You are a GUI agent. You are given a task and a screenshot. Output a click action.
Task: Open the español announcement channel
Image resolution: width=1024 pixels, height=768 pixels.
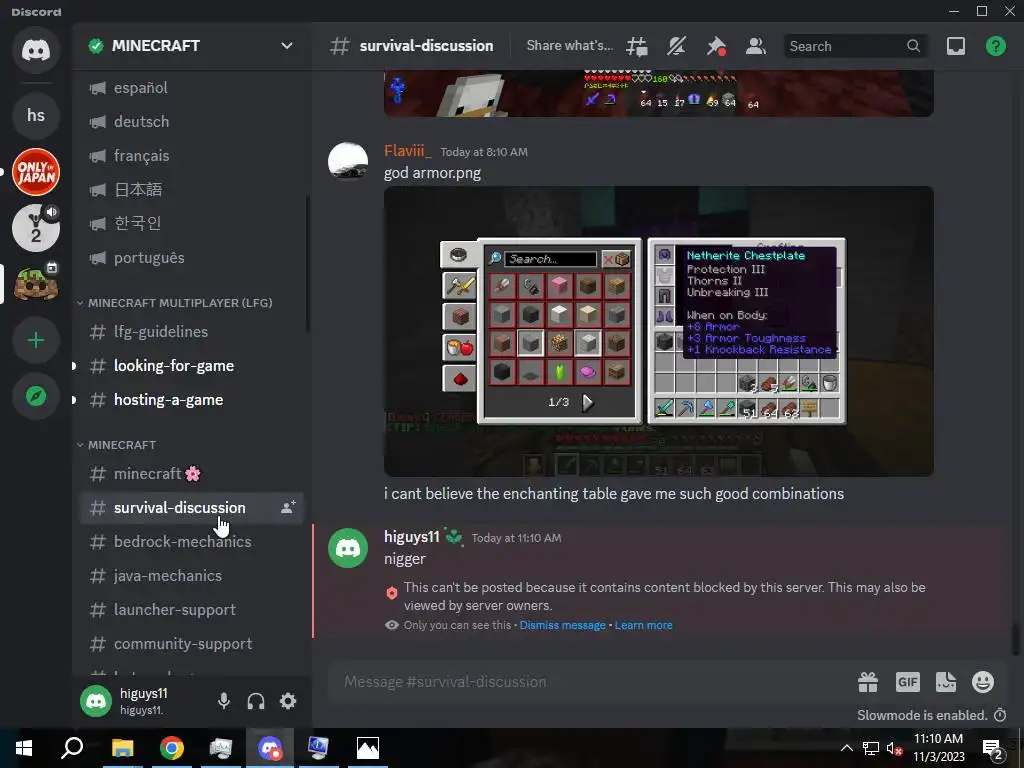click(191, 88)
